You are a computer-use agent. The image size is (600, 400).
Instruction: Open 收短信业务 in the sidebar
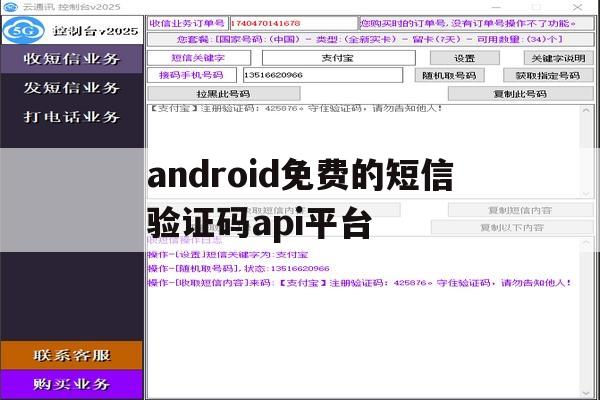72,59
